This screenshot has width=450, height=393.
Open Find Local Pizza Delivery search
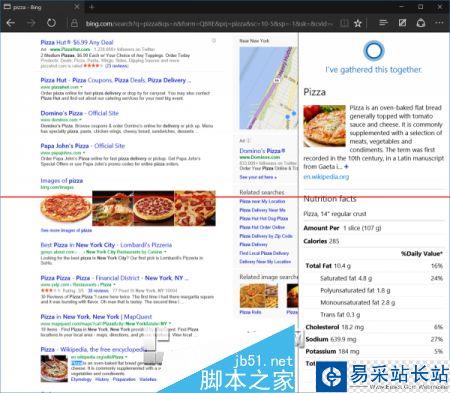pyautogui.click(x=264, y=253)
